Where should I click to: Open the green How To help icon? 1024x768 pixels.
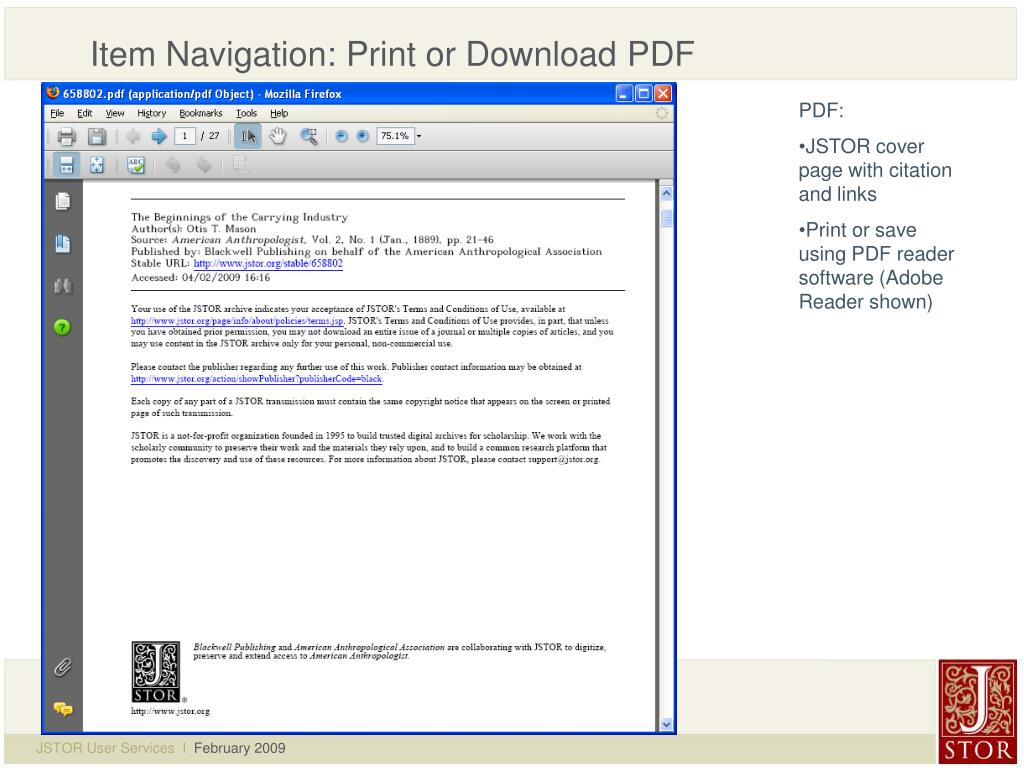[x=62, y=327]
